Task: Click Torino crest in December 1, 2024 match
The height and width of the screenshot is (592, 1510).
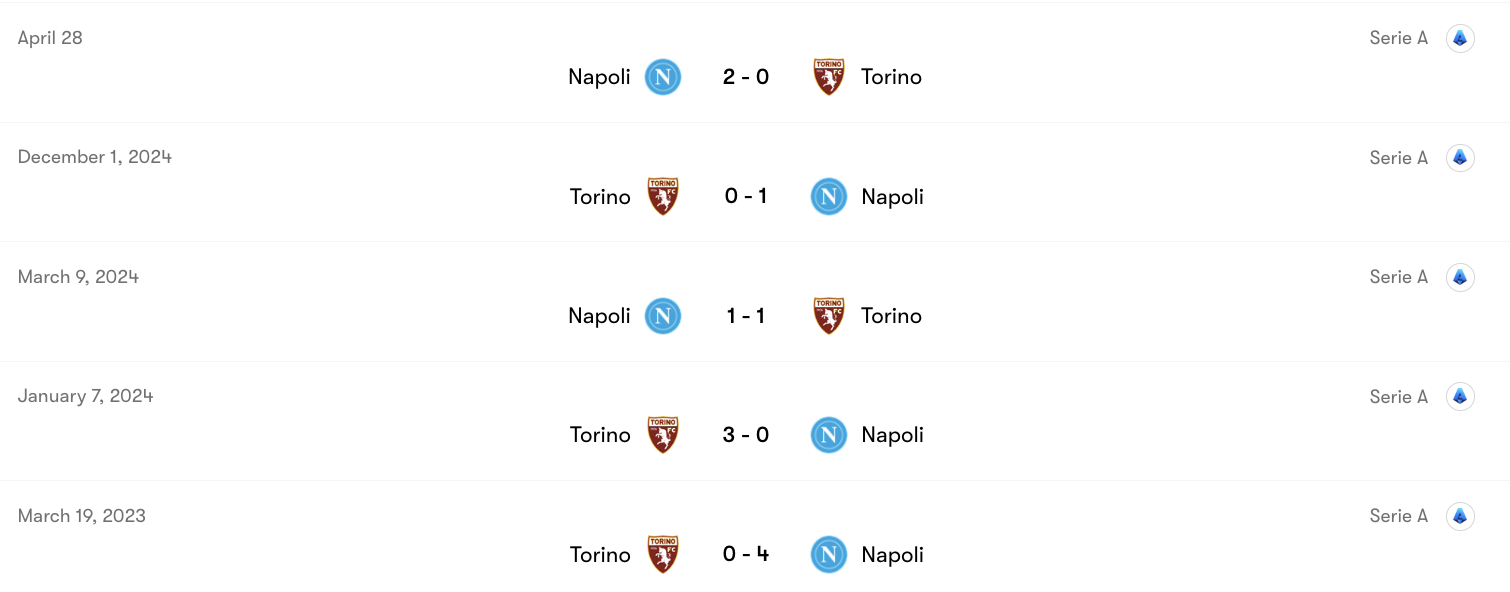Action: [662, 197]
